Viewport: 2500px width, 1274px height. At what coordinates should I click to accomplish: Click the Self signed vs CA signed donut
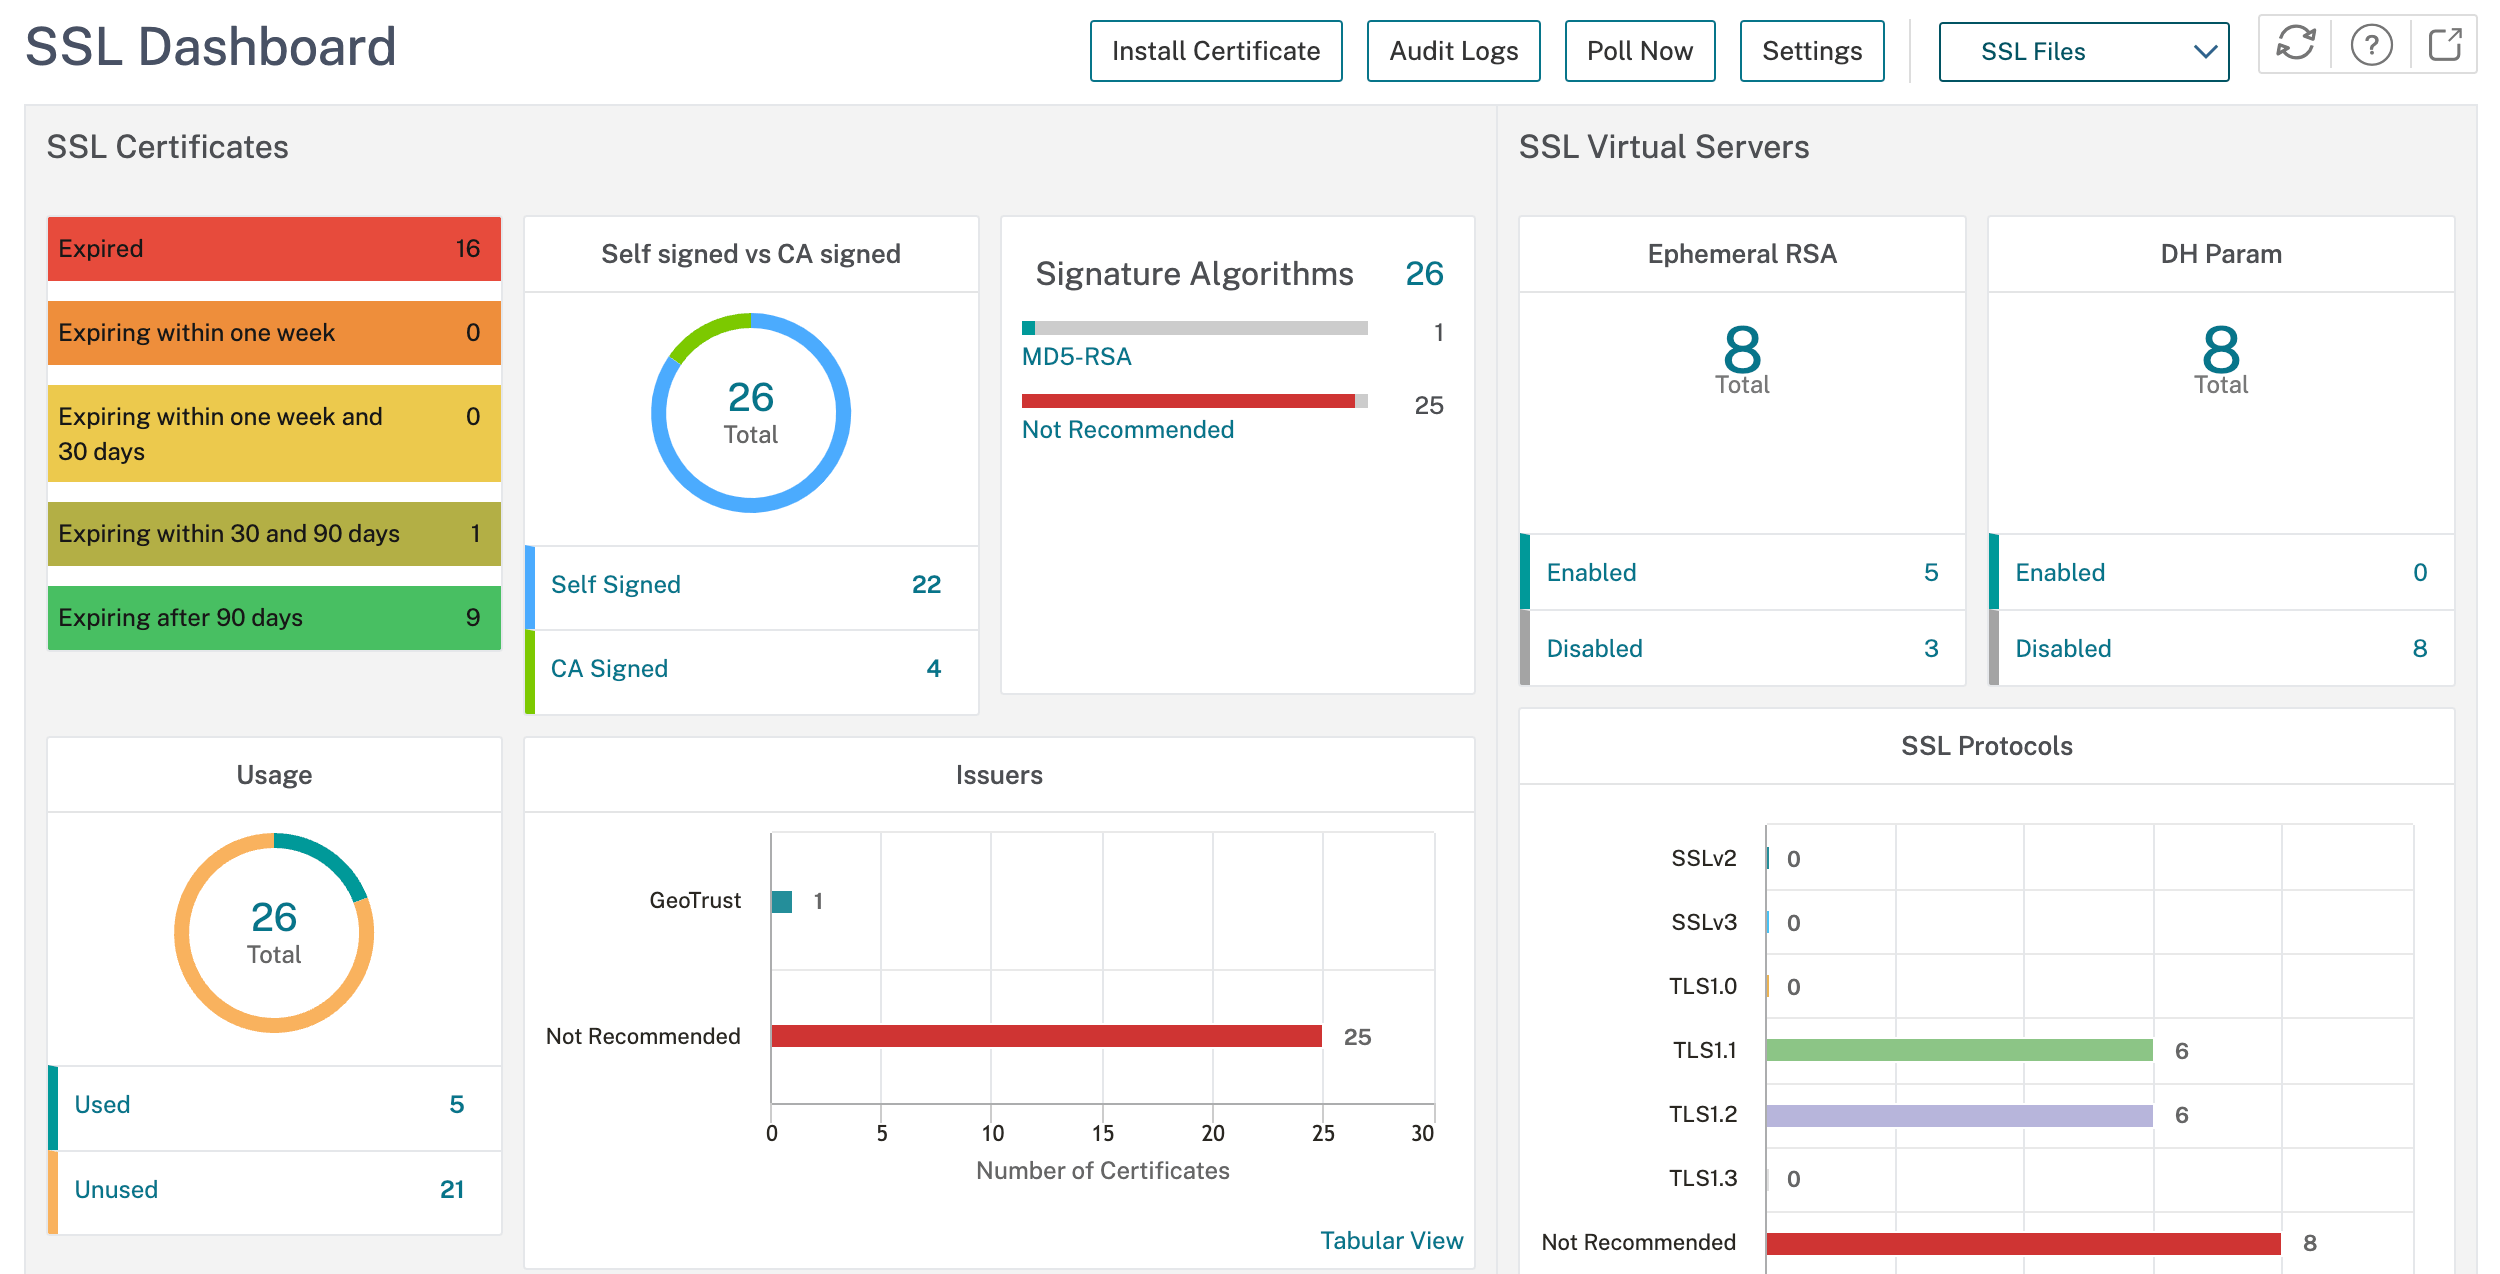click(x=751, y=413)
